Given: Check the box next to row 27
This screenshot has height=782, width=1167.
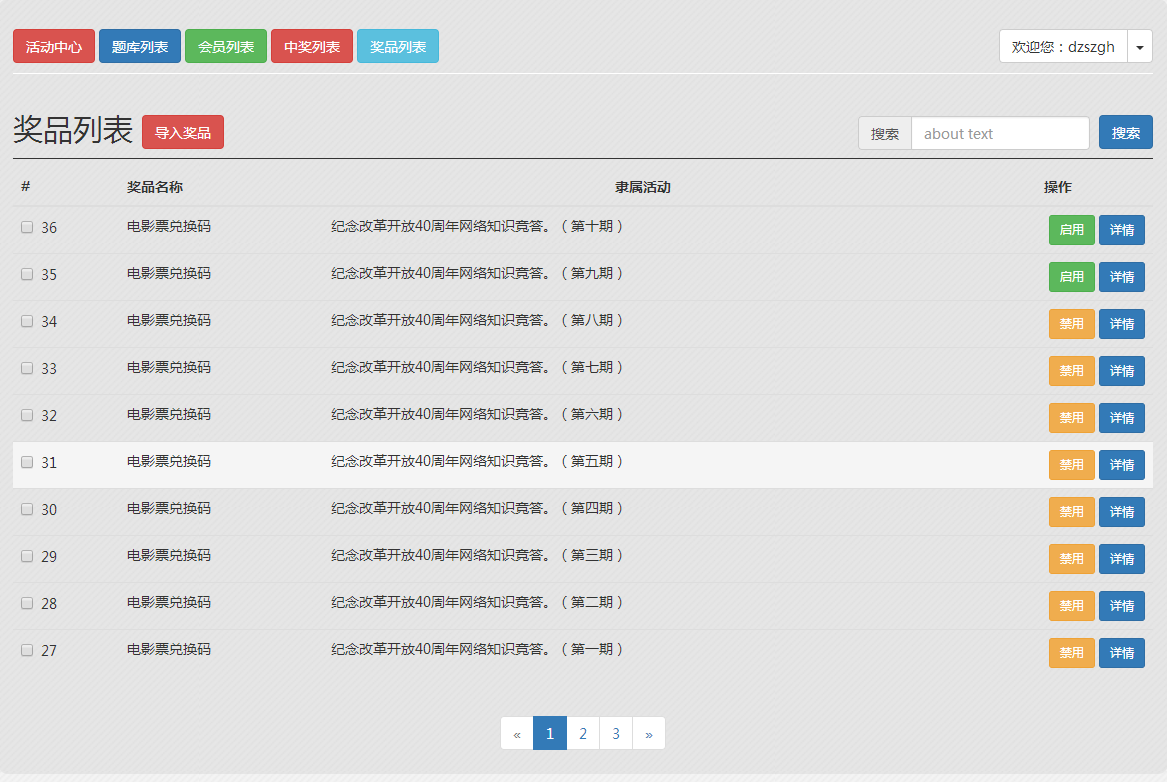Looking at the screenshot, I should pos(27,650).
